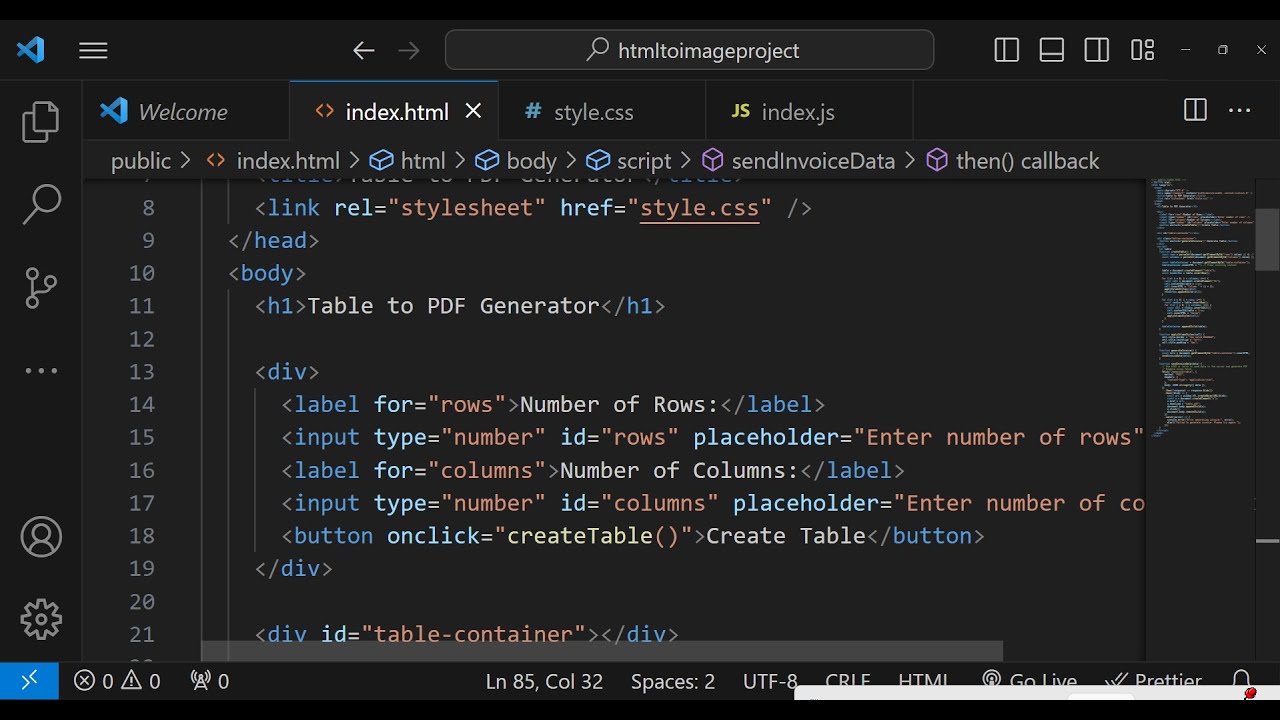Click Go Live in status bar
This screenshot has height=720, width=1280.
[x=1030, y=681]
